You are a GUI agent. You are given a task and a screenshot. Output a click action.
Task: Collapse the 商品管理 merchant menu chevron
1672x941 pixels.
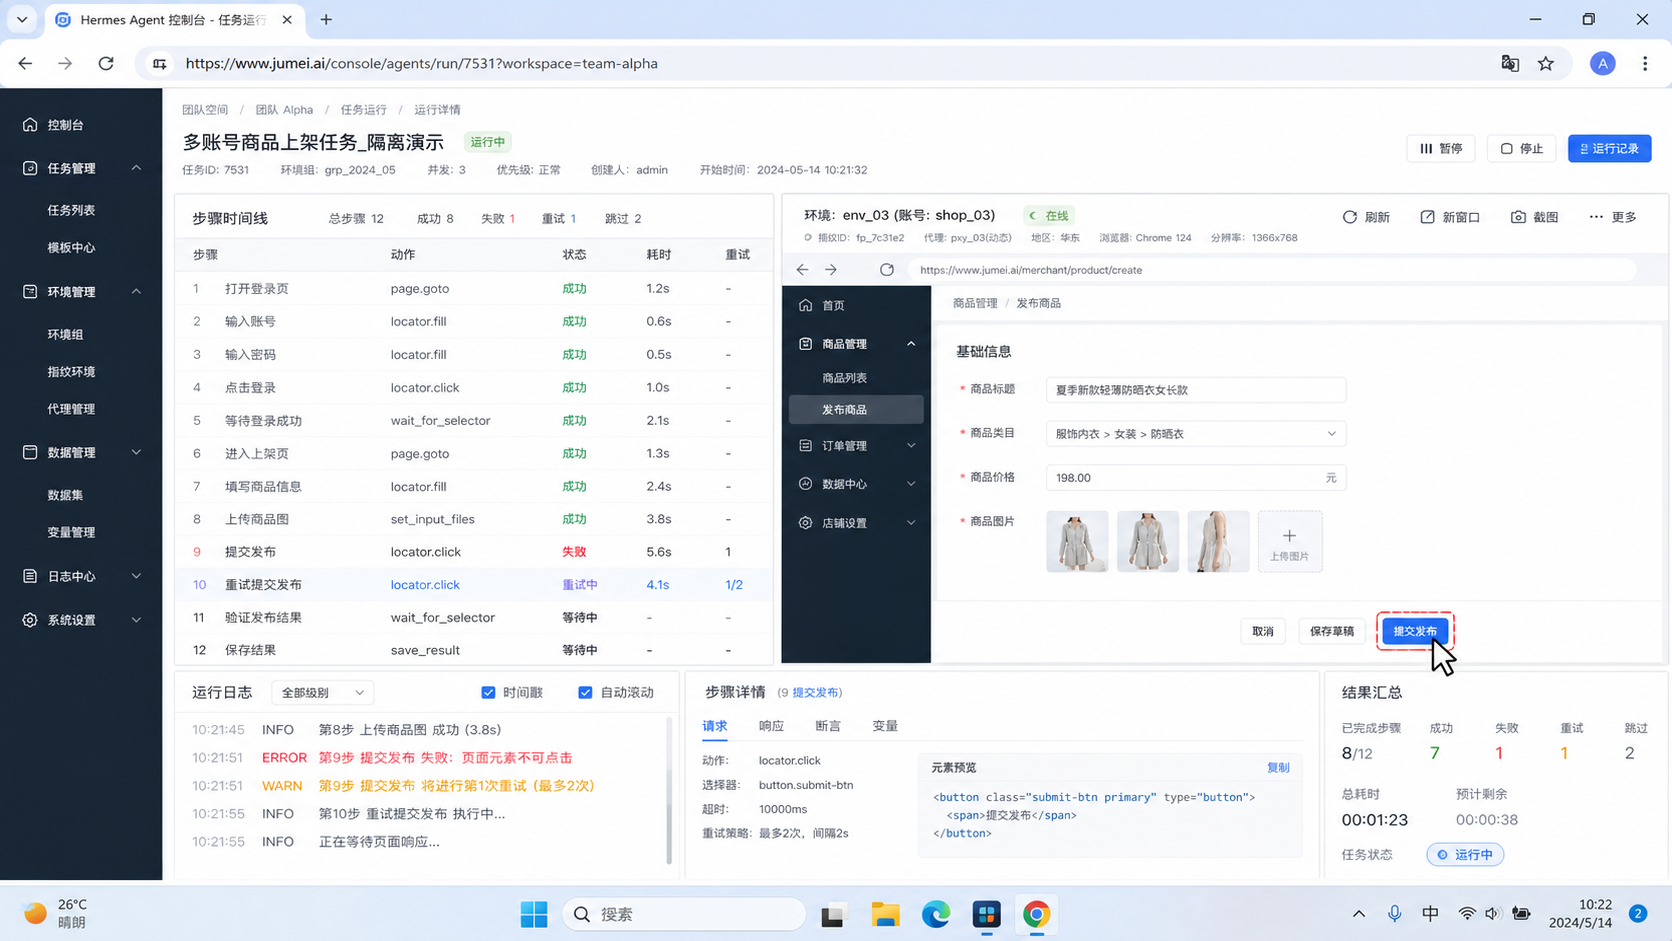pos(911,344)
